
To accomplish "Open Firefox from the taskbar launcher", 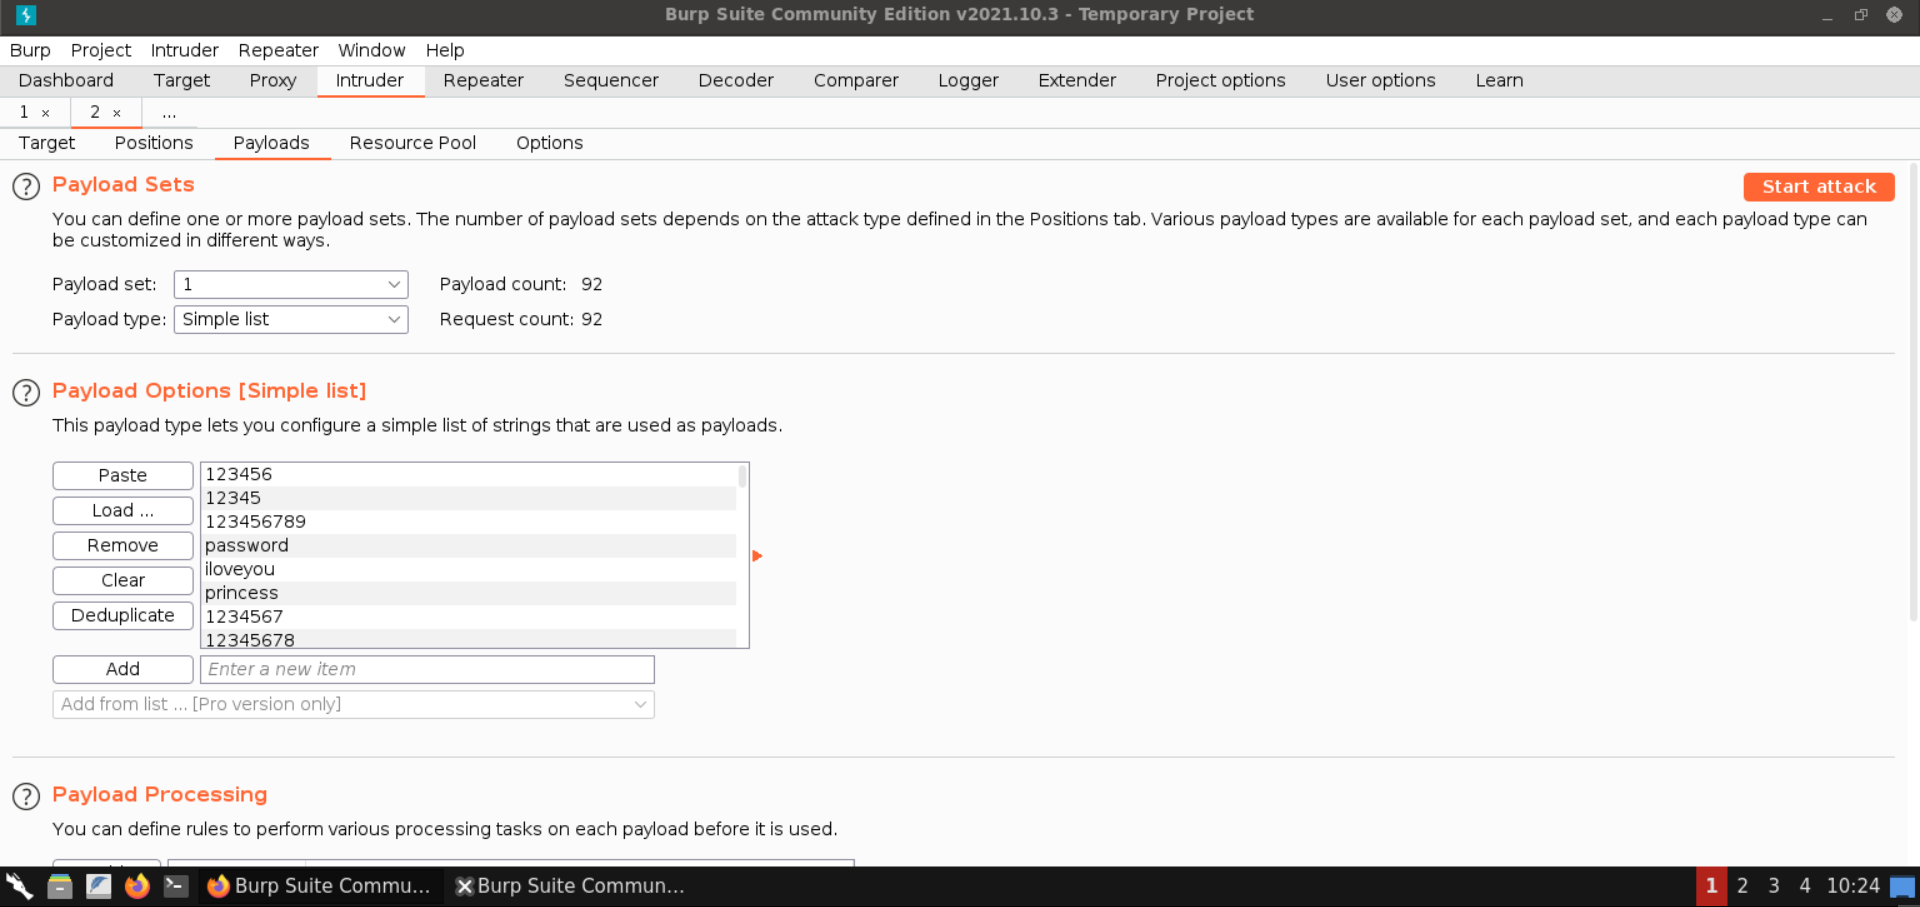I will tap(137, 886).
